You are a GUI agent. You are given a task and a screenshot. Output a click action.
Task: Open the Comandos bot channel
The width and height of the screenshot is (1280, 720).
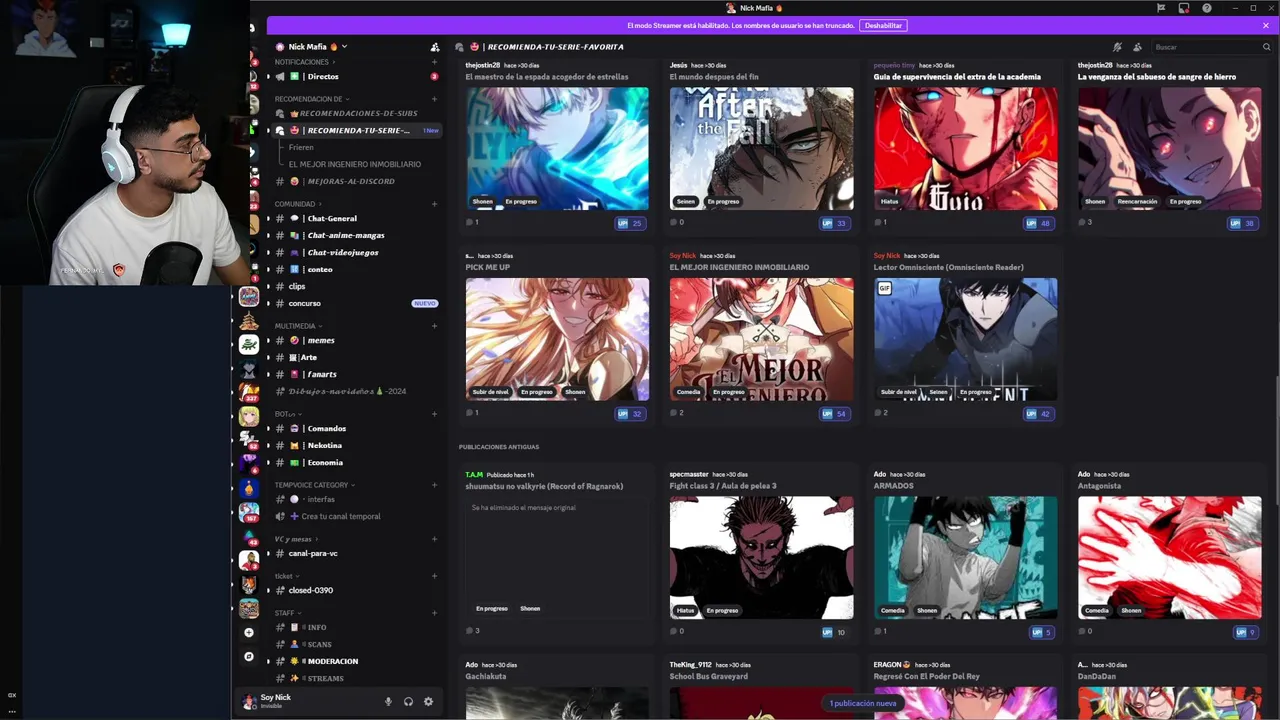(x=355, y=428)
